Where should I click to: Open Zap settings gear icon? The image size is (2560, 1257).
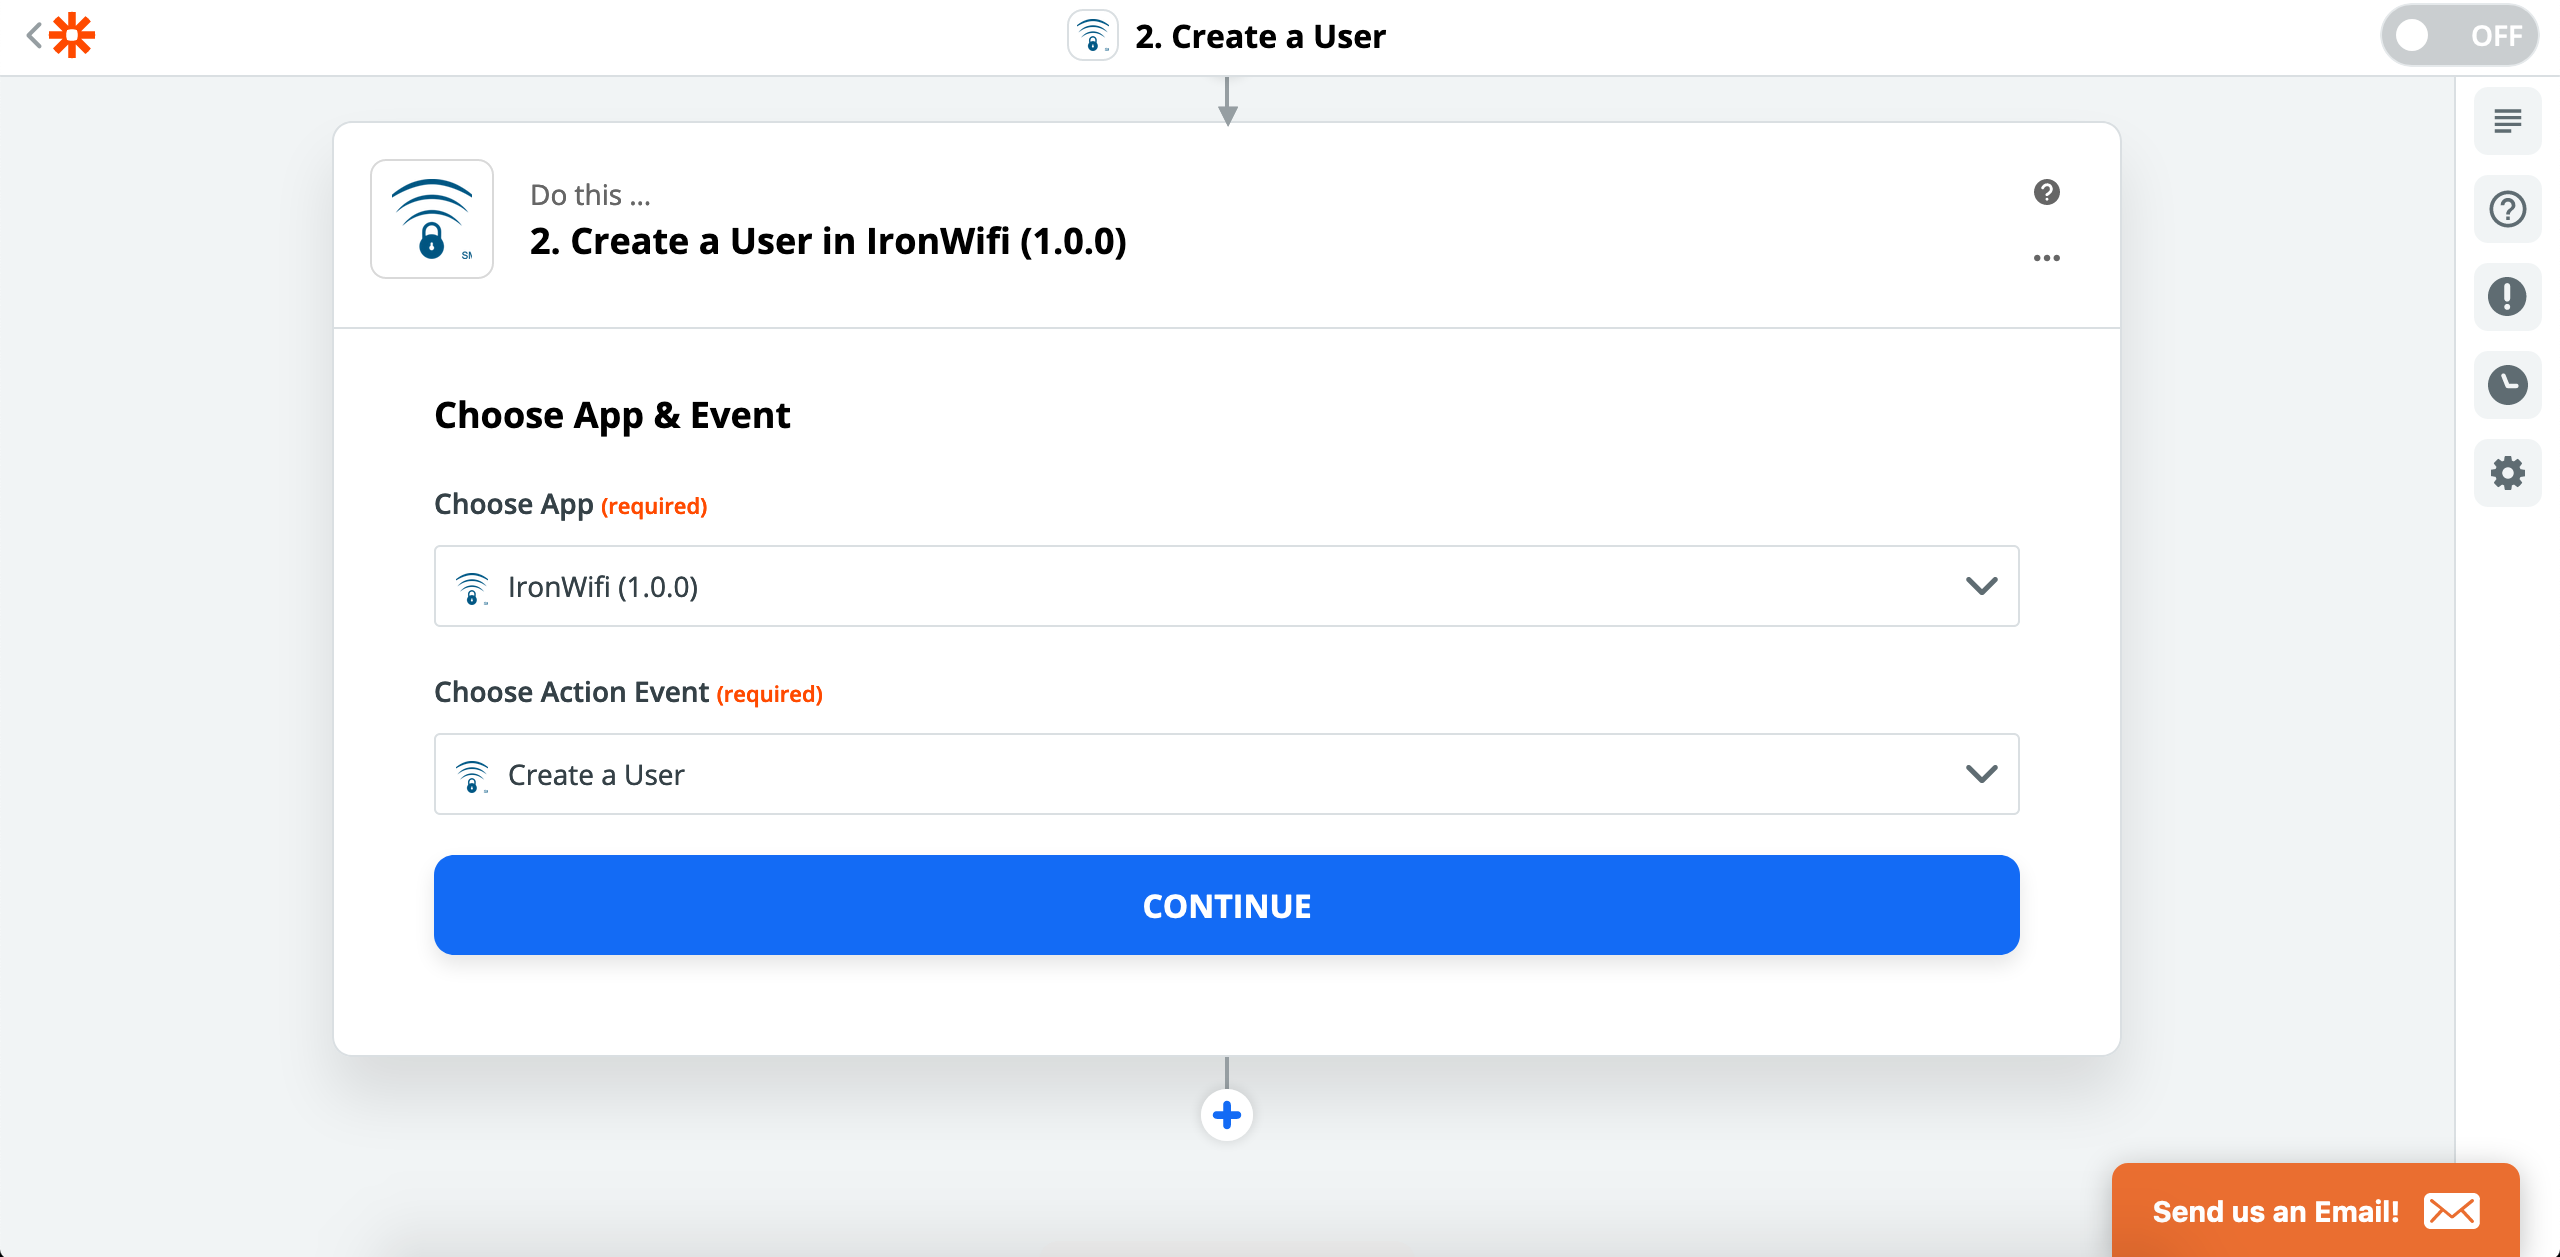pos(2508,472)
